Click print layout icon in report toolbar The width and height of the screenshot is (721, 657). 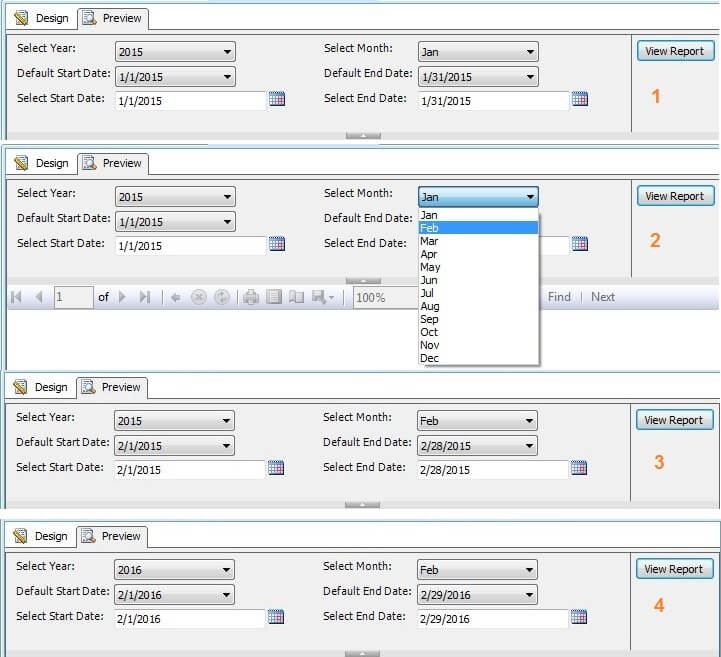[x=274, y=297]
